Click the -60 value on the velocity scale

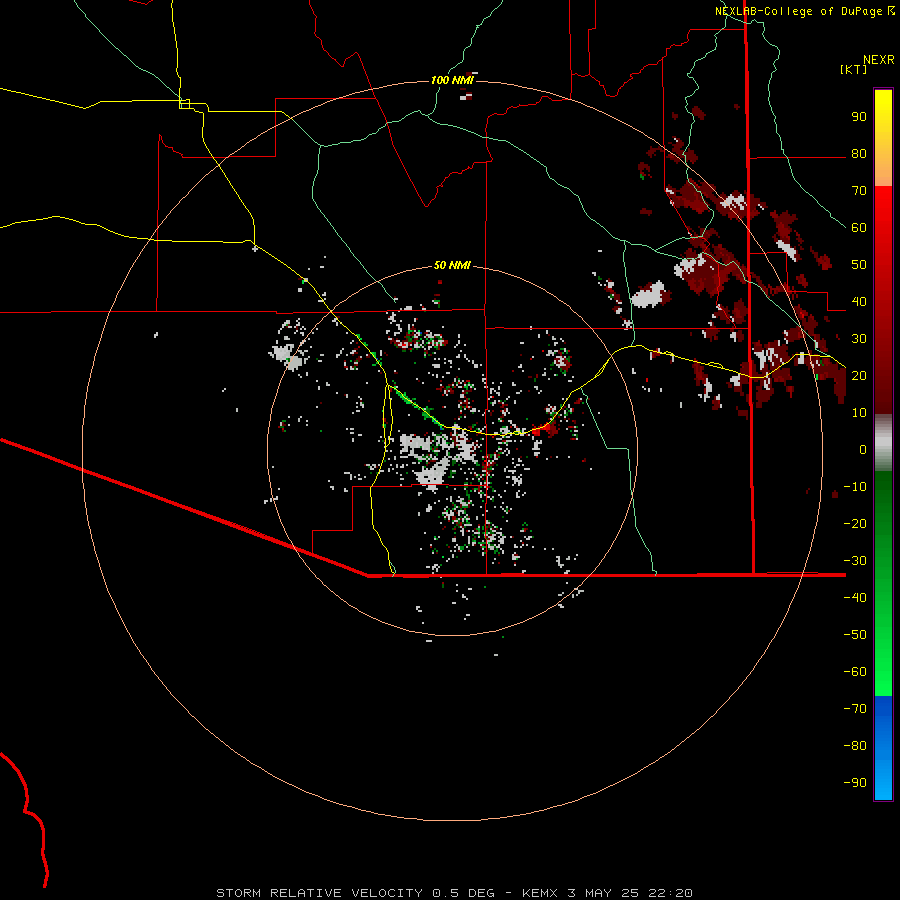tap(855, 672)
